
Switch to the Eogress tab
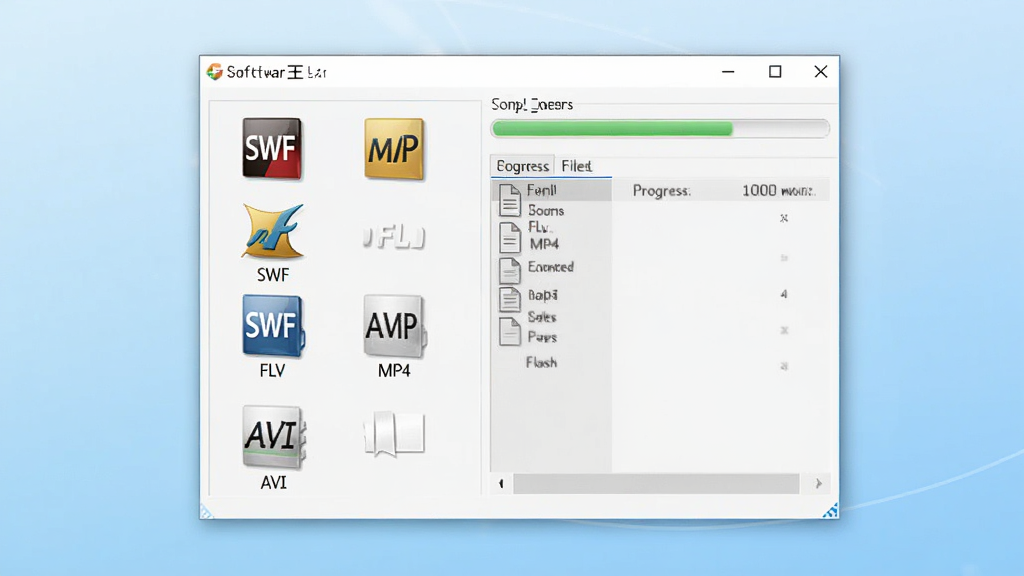coord(522,166)
